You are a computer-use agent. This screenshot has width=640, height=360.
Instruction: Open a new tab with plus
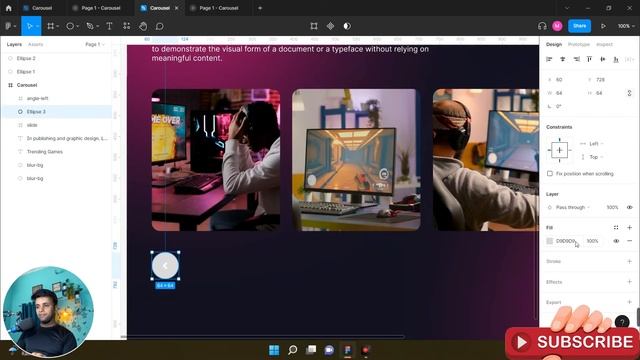(260, 8)
